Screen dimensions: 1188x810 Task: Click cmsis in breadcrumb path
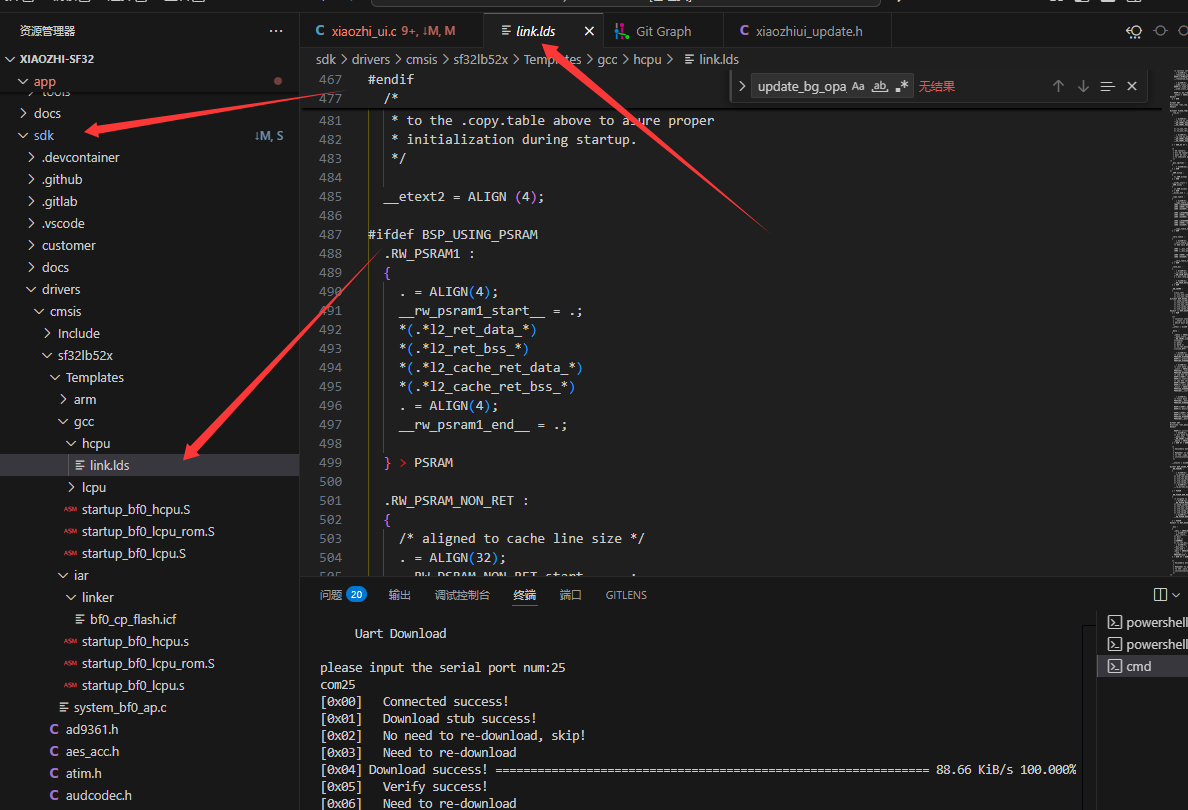click(421, 59)
